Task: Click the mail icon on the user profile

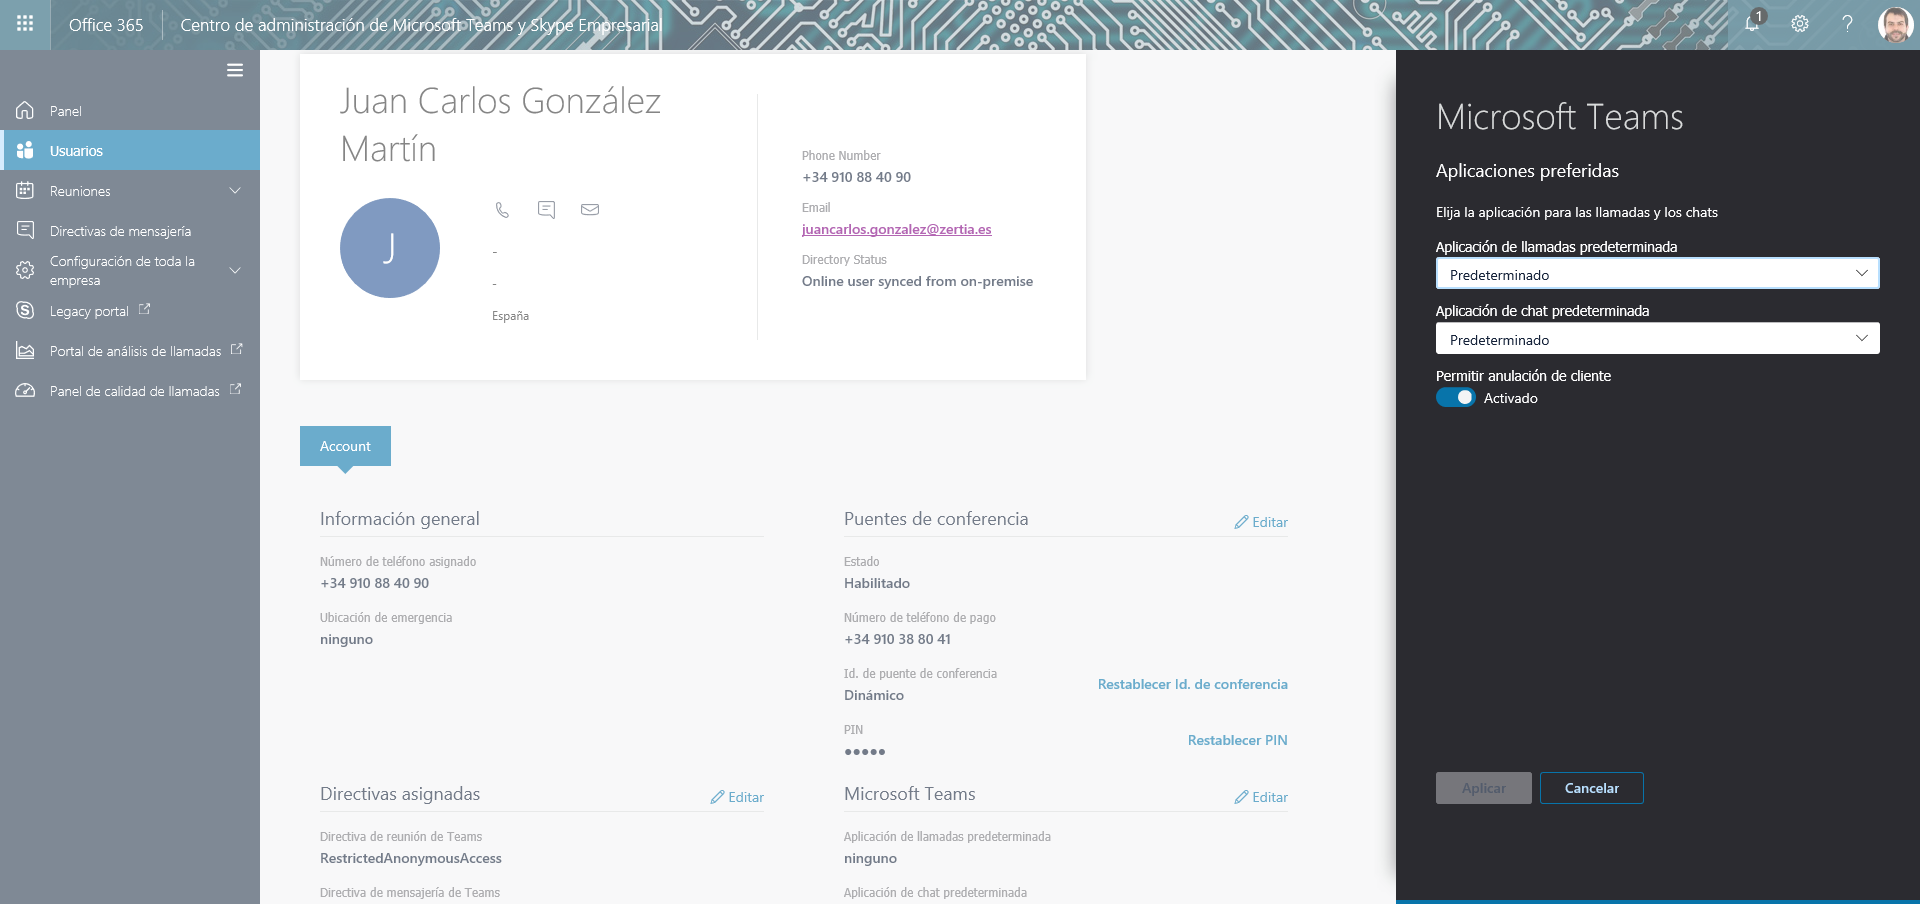Action: coord(590,210)
